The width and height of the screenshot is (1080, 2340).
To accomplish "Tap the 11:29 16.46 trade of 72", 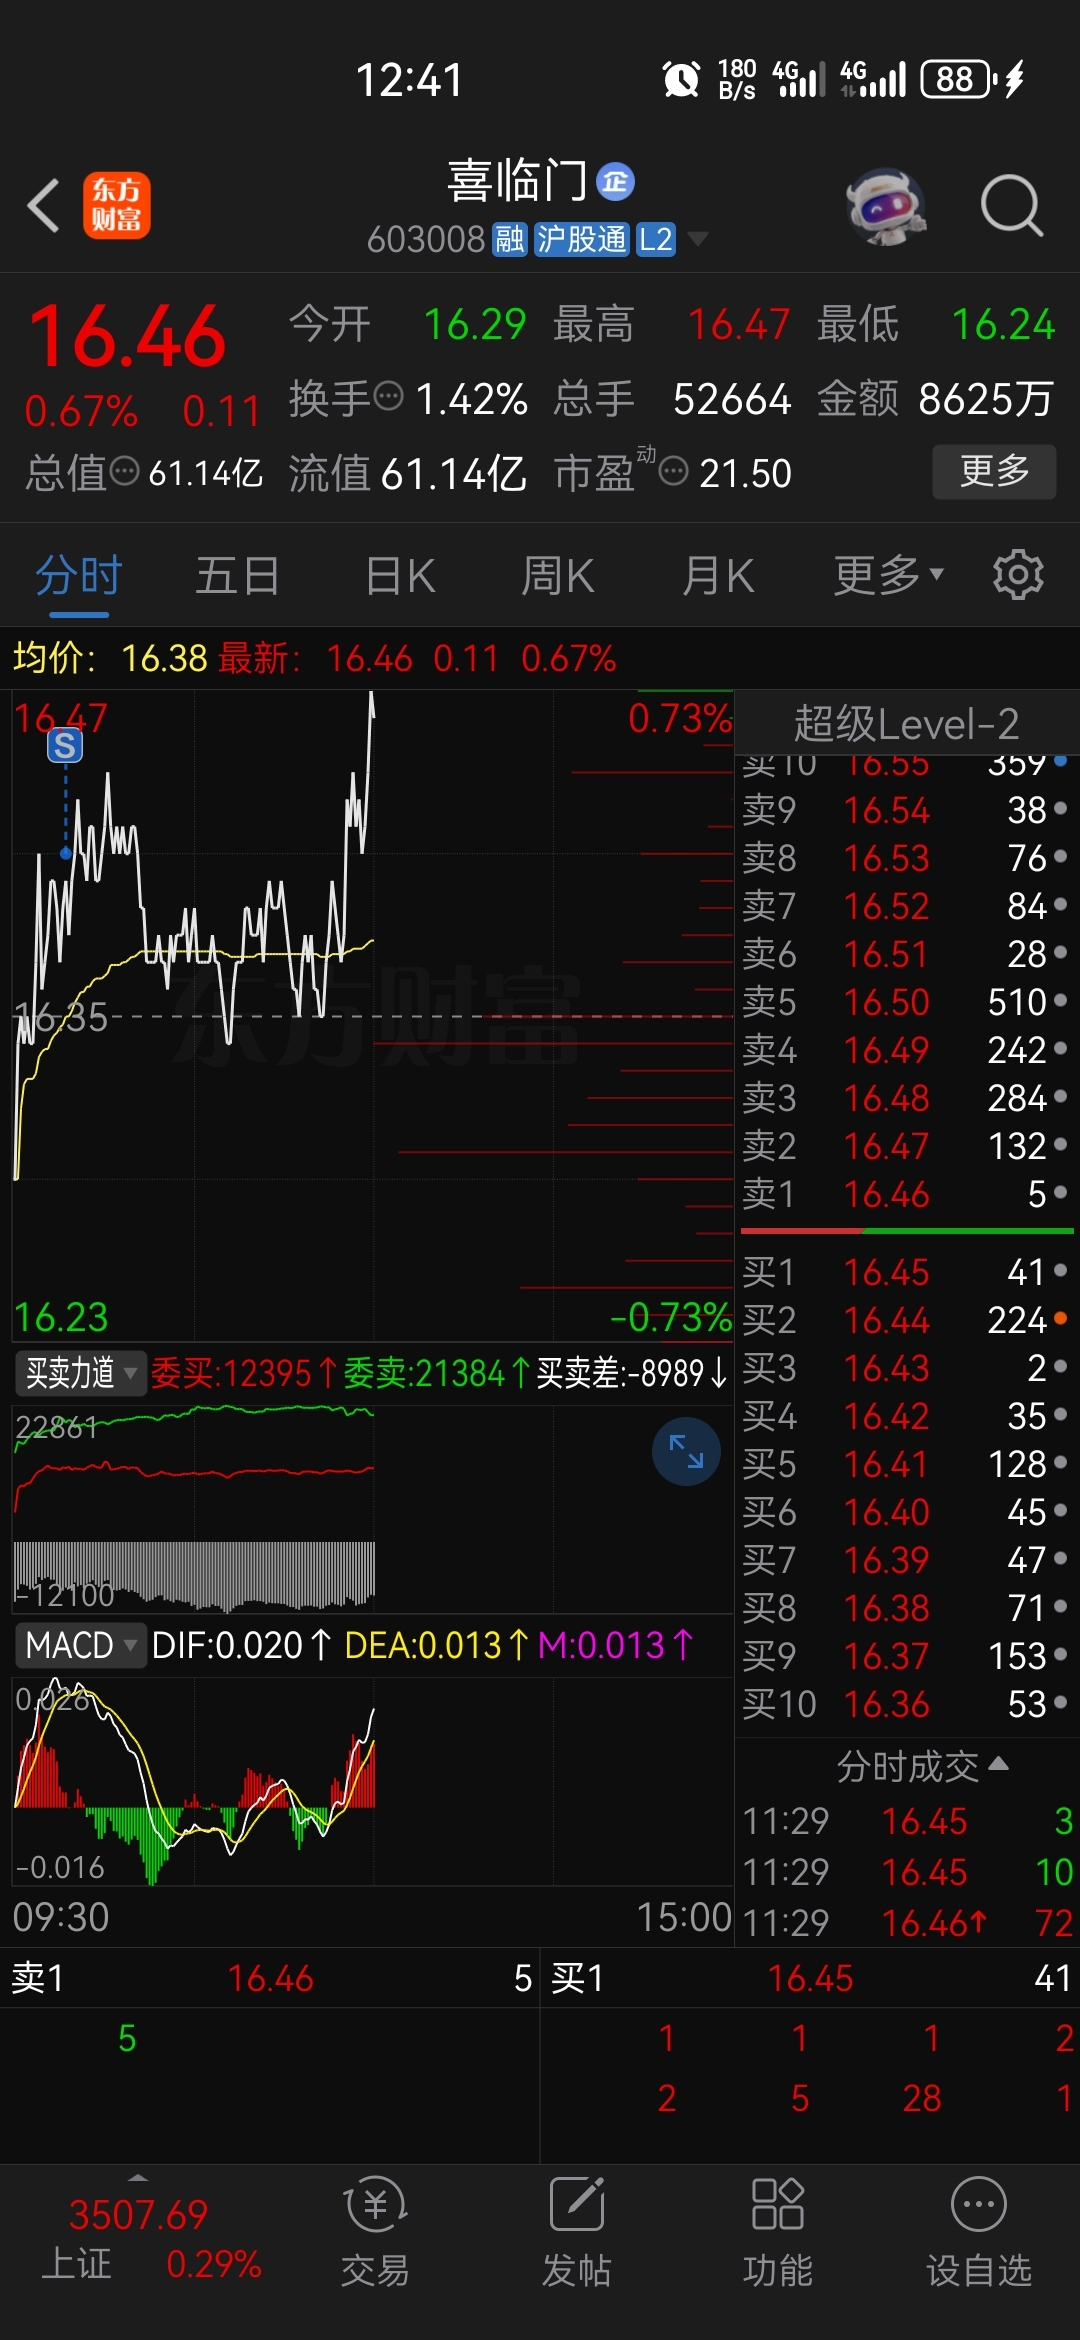I will tap(907, 1922).
